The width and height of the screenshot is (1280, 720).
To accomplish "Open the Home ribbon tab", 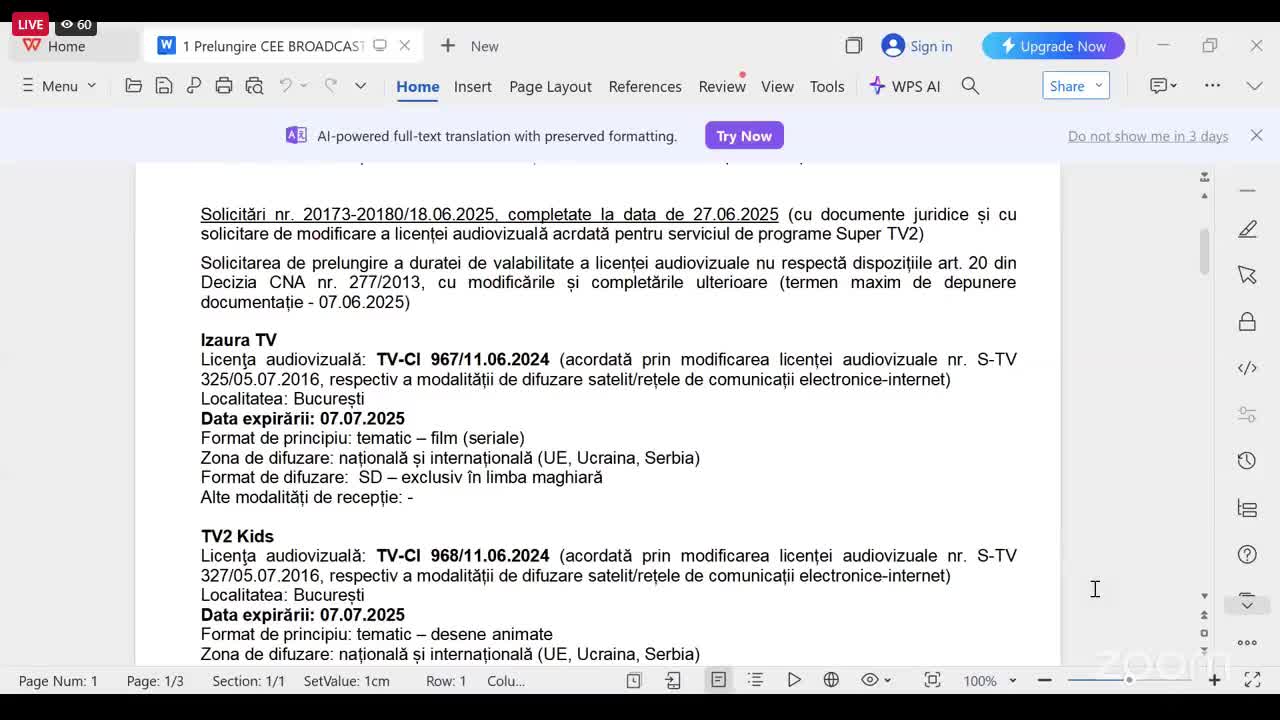I will [417, 86].
